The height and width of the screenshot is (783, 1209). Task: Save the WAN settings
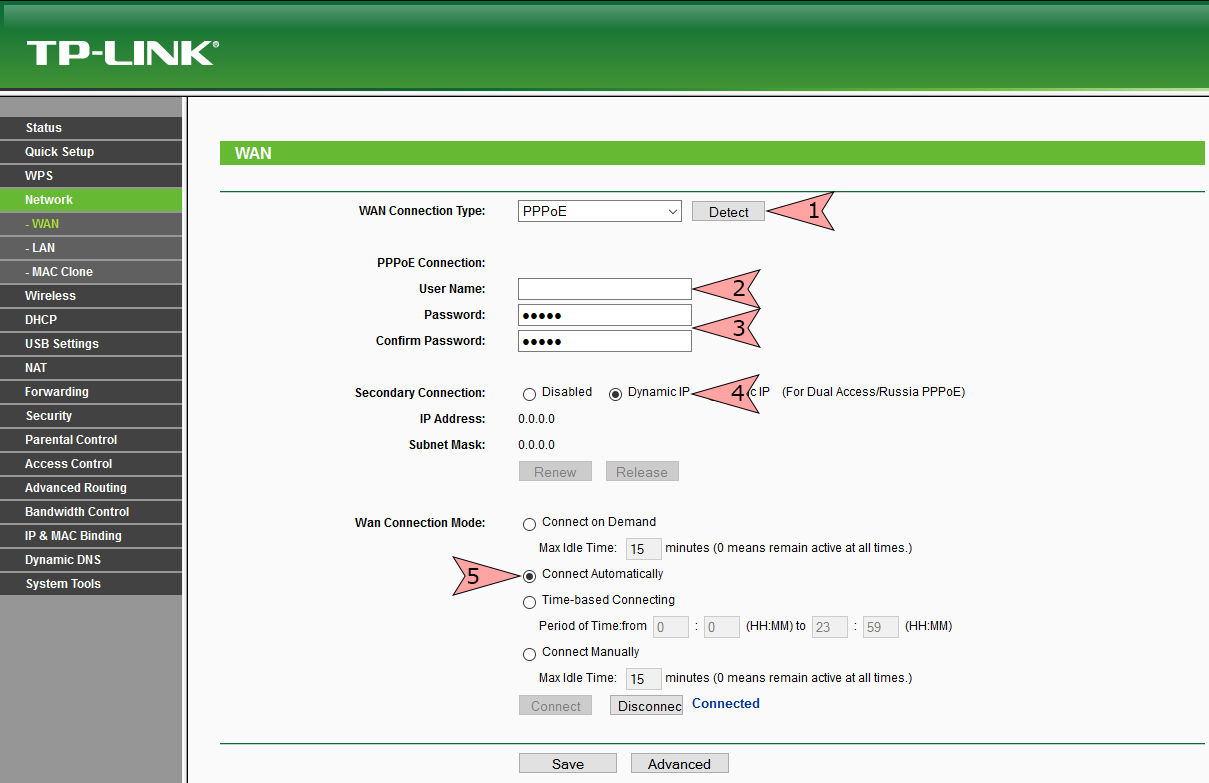[567, 762]
